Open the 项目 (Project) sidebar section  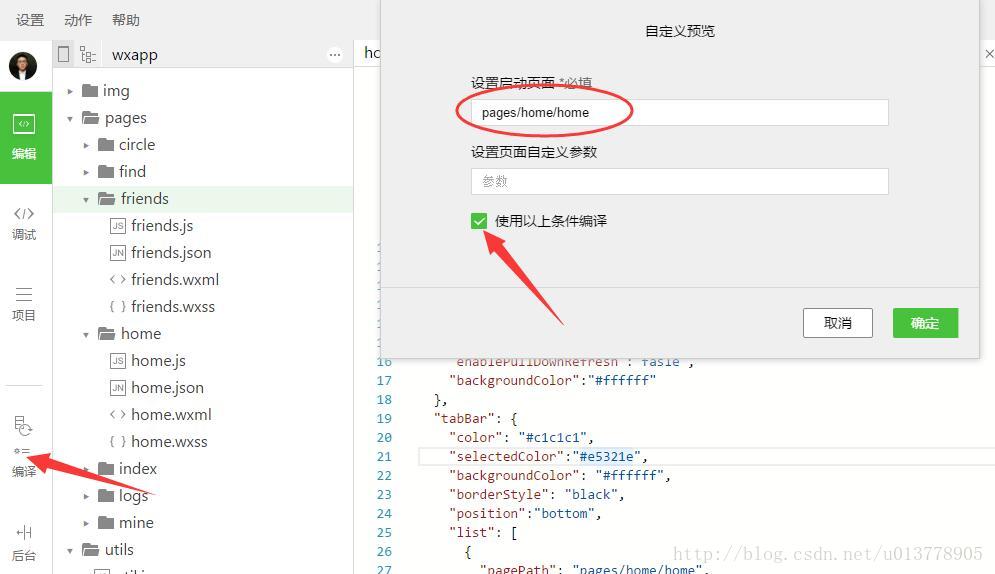[24, 303]
